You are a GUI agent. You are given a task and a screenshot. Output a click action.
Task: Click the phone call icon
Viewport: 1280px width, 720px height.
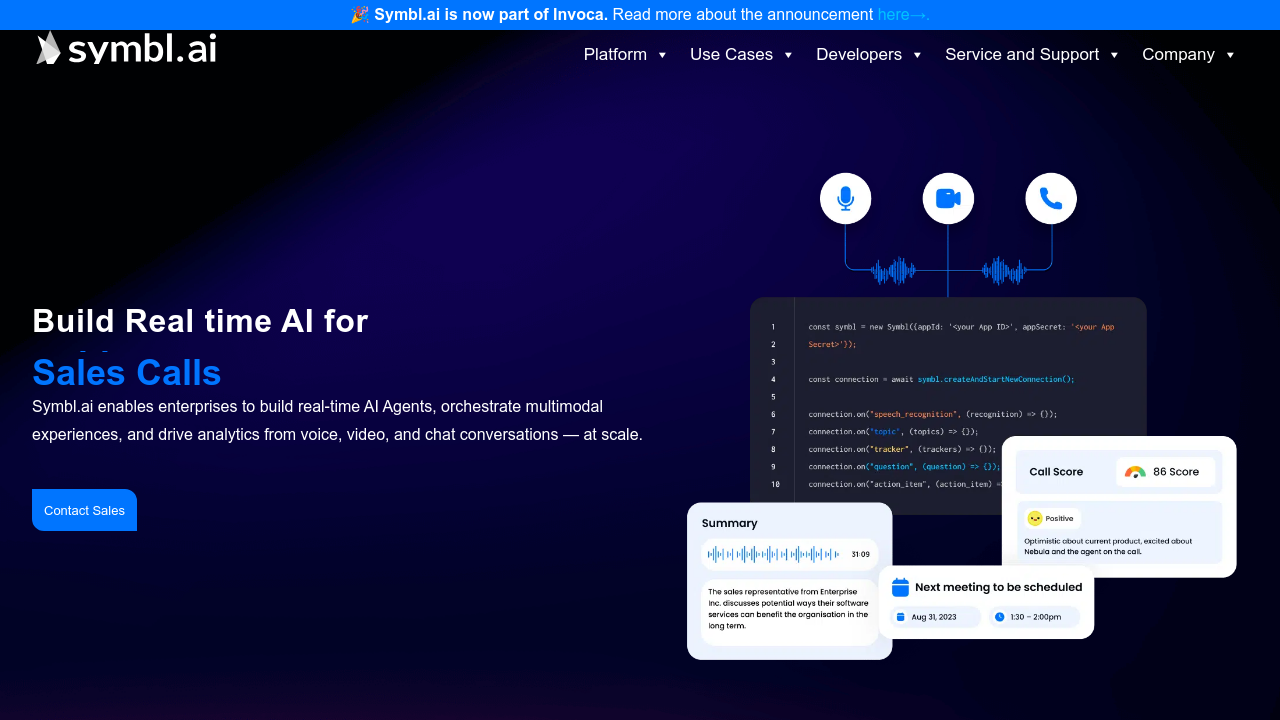[x=1050, y=198]
